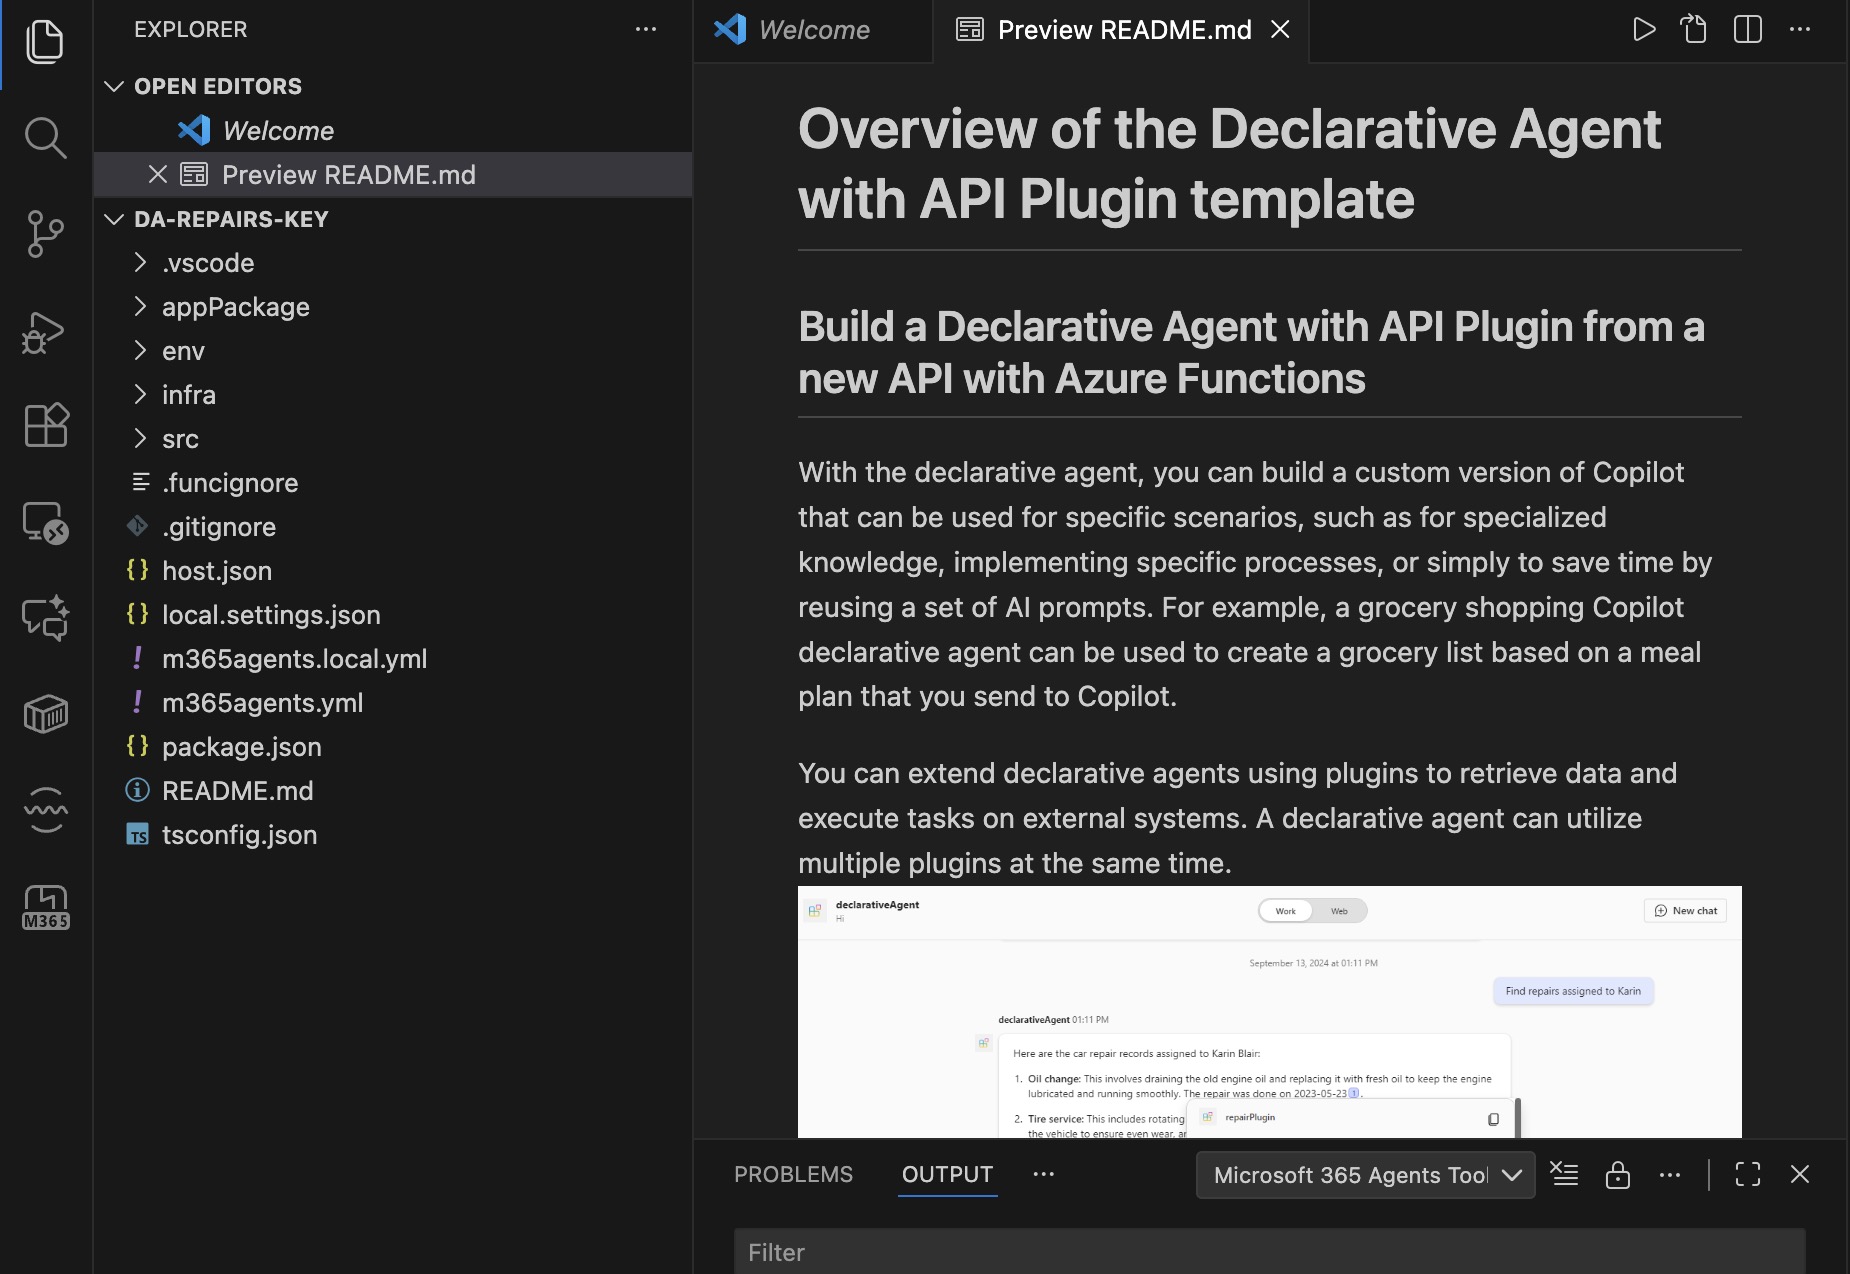Open local.settings.json file
The width and height of the screenshot is (1850, 1274).
tap(393, 615)
